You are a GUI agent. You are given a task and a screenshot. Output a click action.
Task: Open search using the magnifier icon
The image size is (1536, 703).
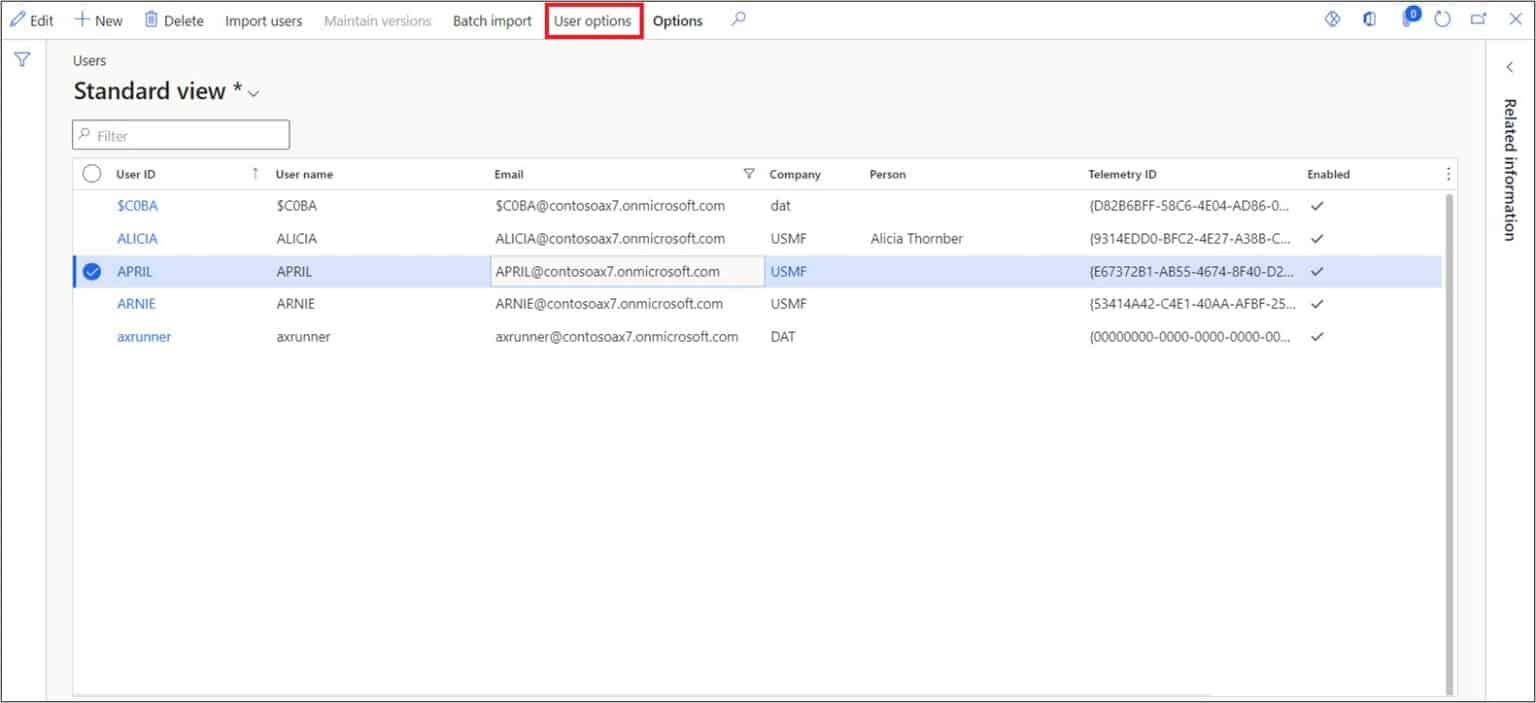[x=737, y=20]
